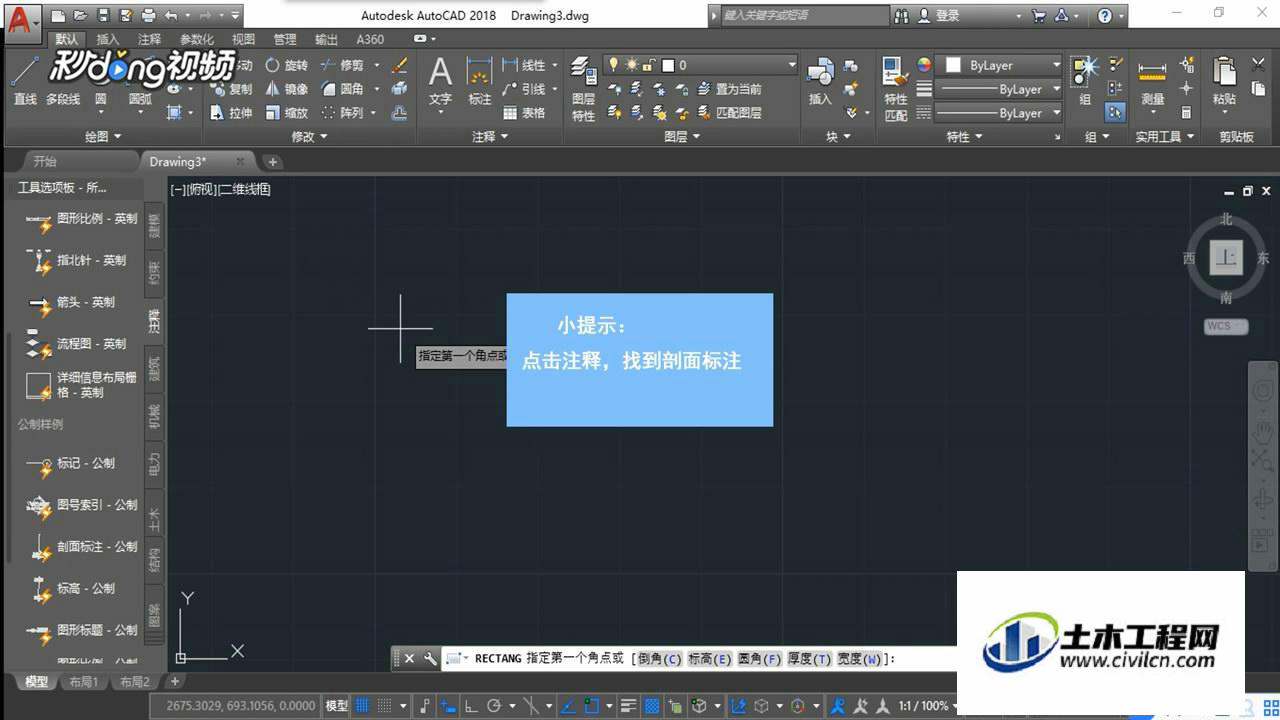This screenshot has height=720, width=1280.
Task: Switch to the Start (开始) file tab
Action: tap(45, 161)
